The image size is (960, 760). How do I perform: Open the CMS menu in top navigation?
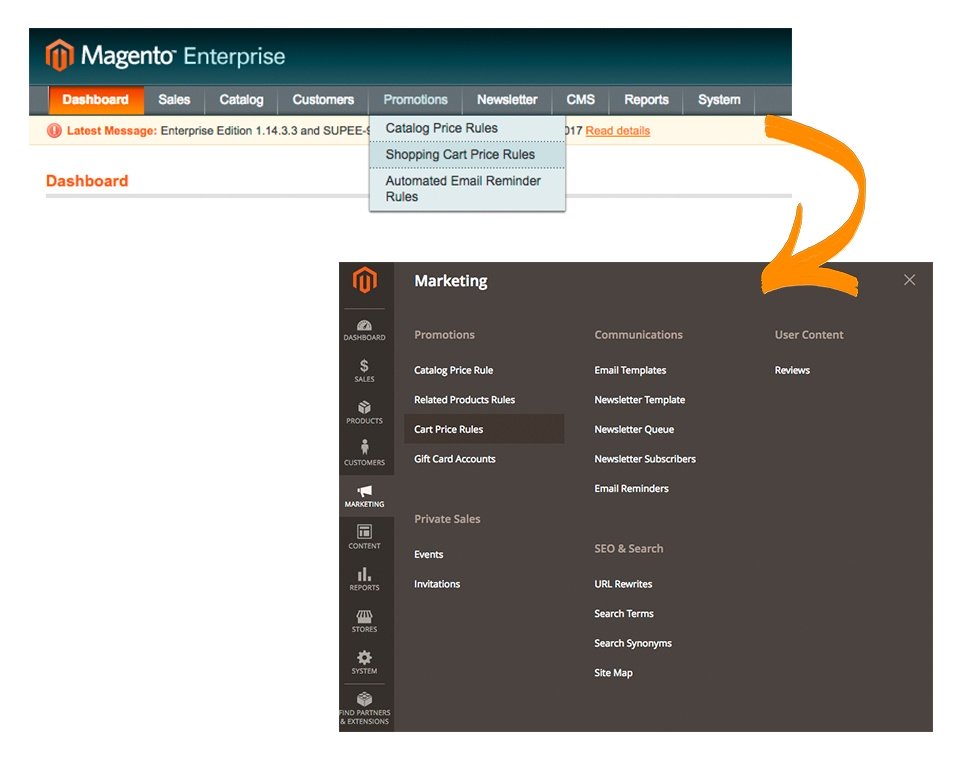(580, 100)
